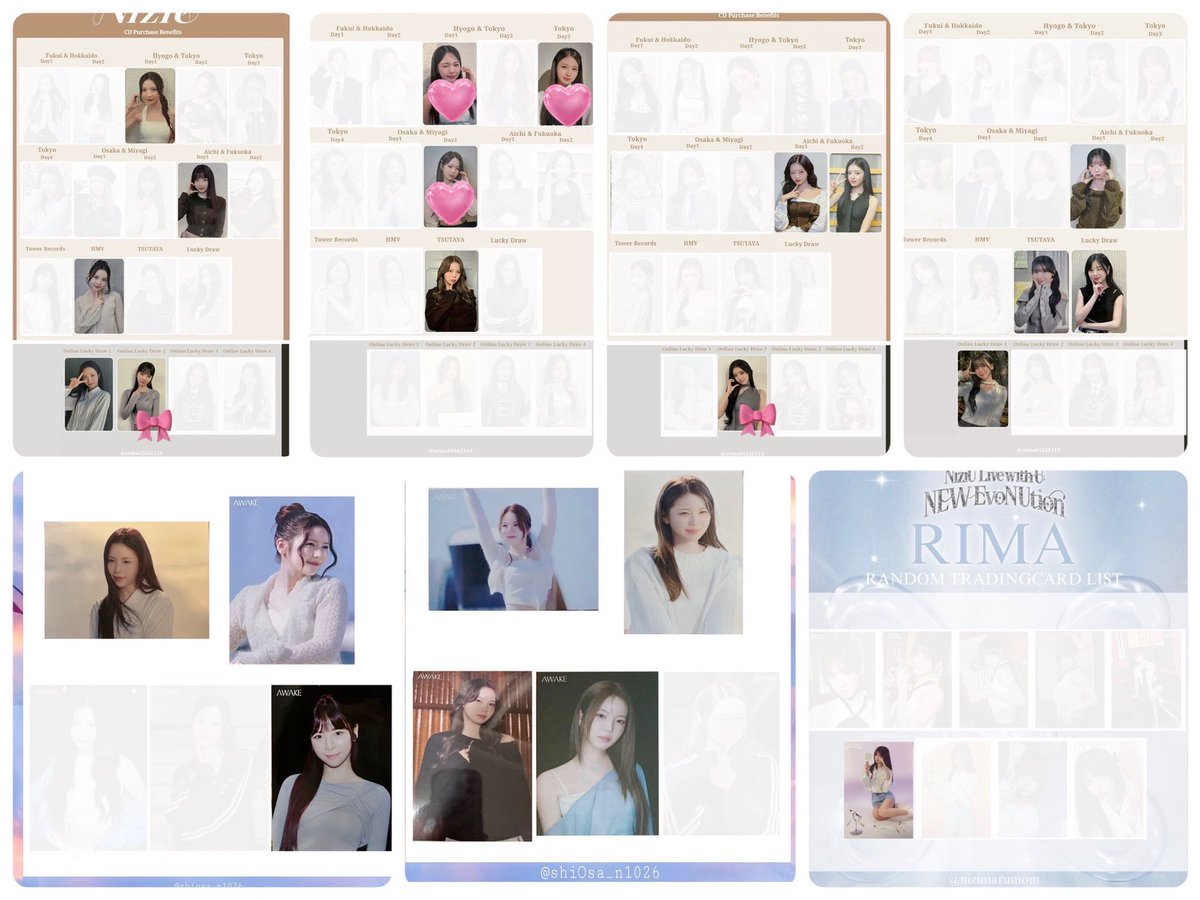Click 'CD Purchase Benefits' title in first template

click(151, 32)
